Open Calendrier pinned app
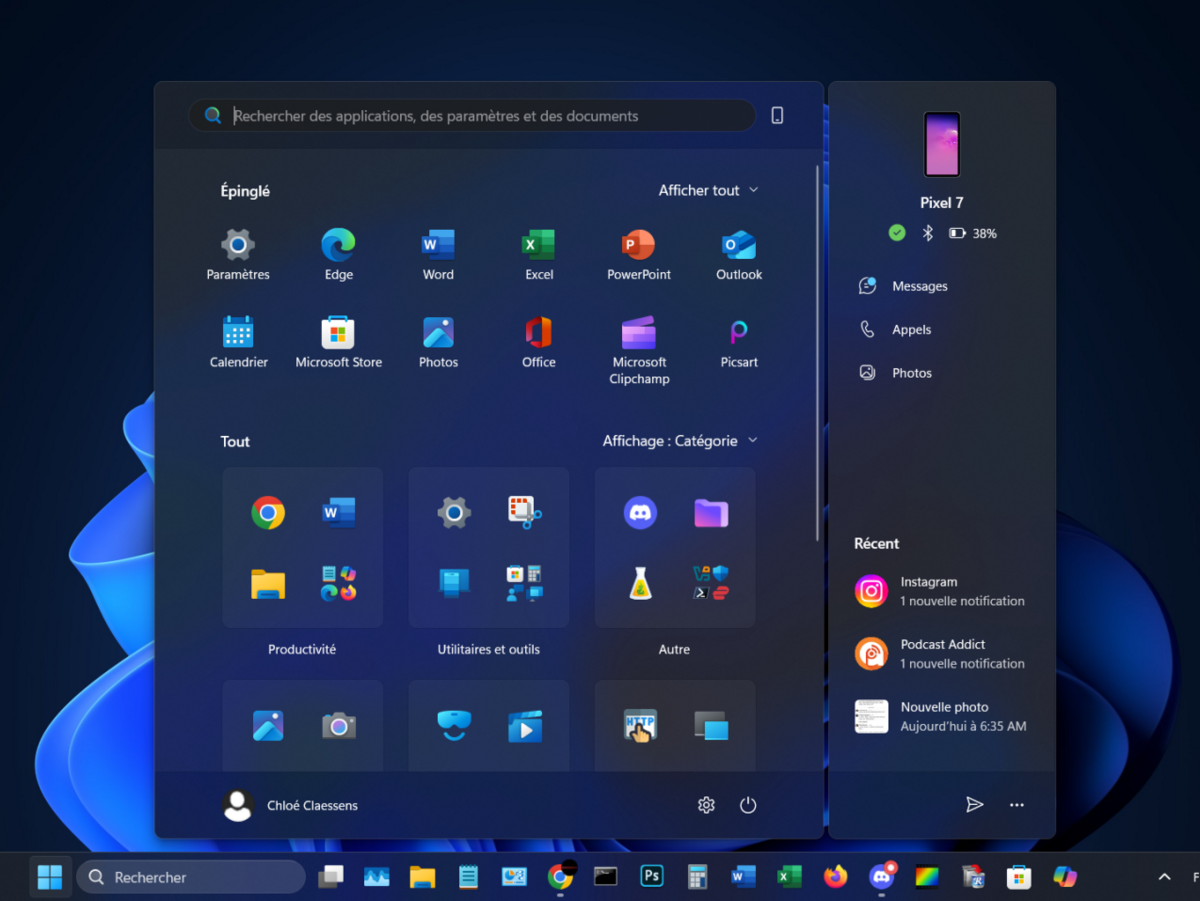The image size is (1200, 901). pos(238,343)
